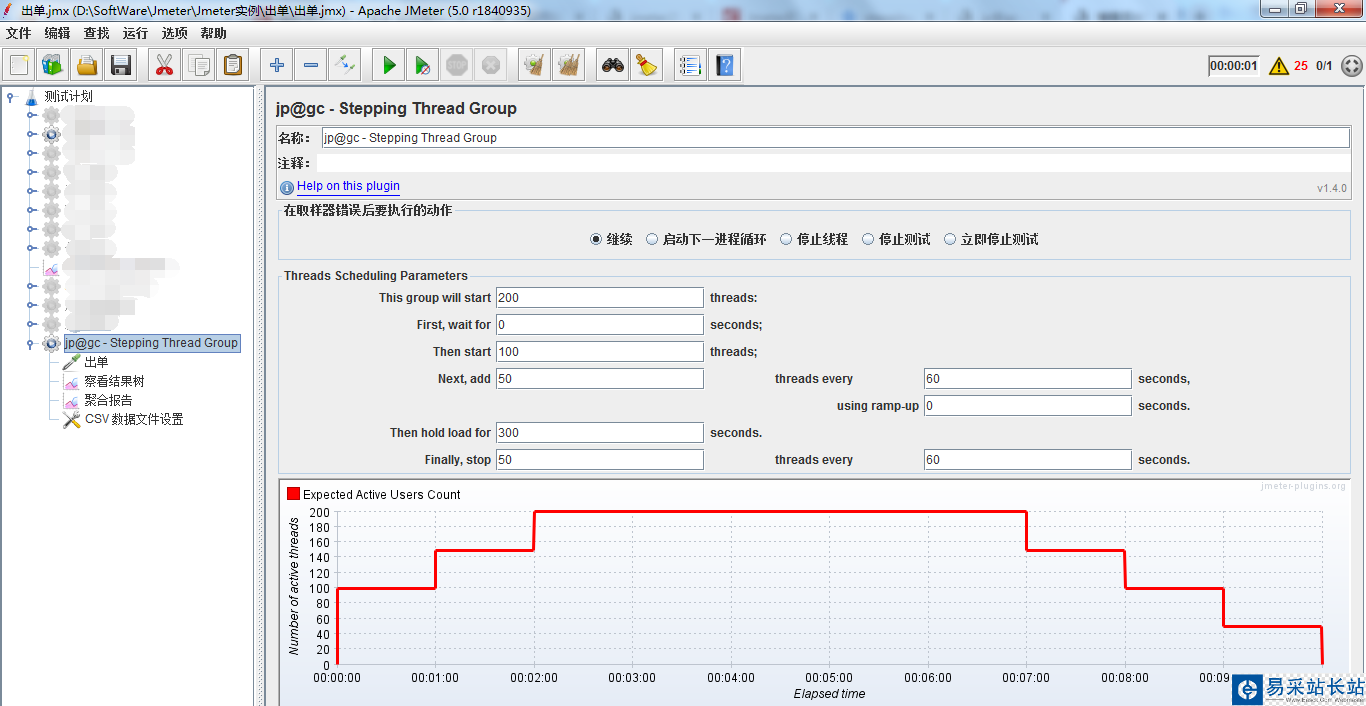The image size is (1366, 706).
Task: Click Start no pauses icon
Action: click(423, 66)
